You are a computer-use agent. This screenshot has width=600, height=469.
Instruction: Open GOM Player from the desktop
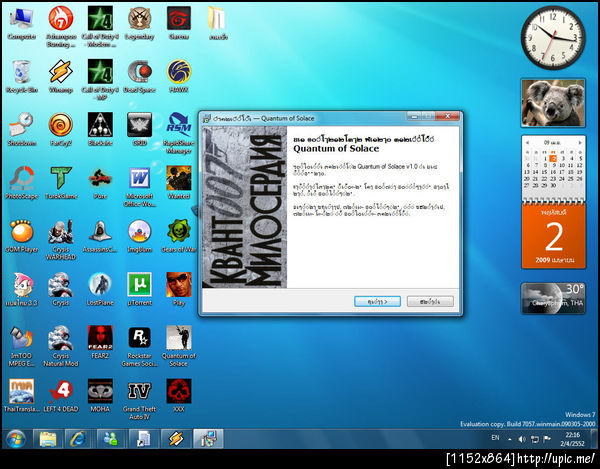[x=21, y=236]
